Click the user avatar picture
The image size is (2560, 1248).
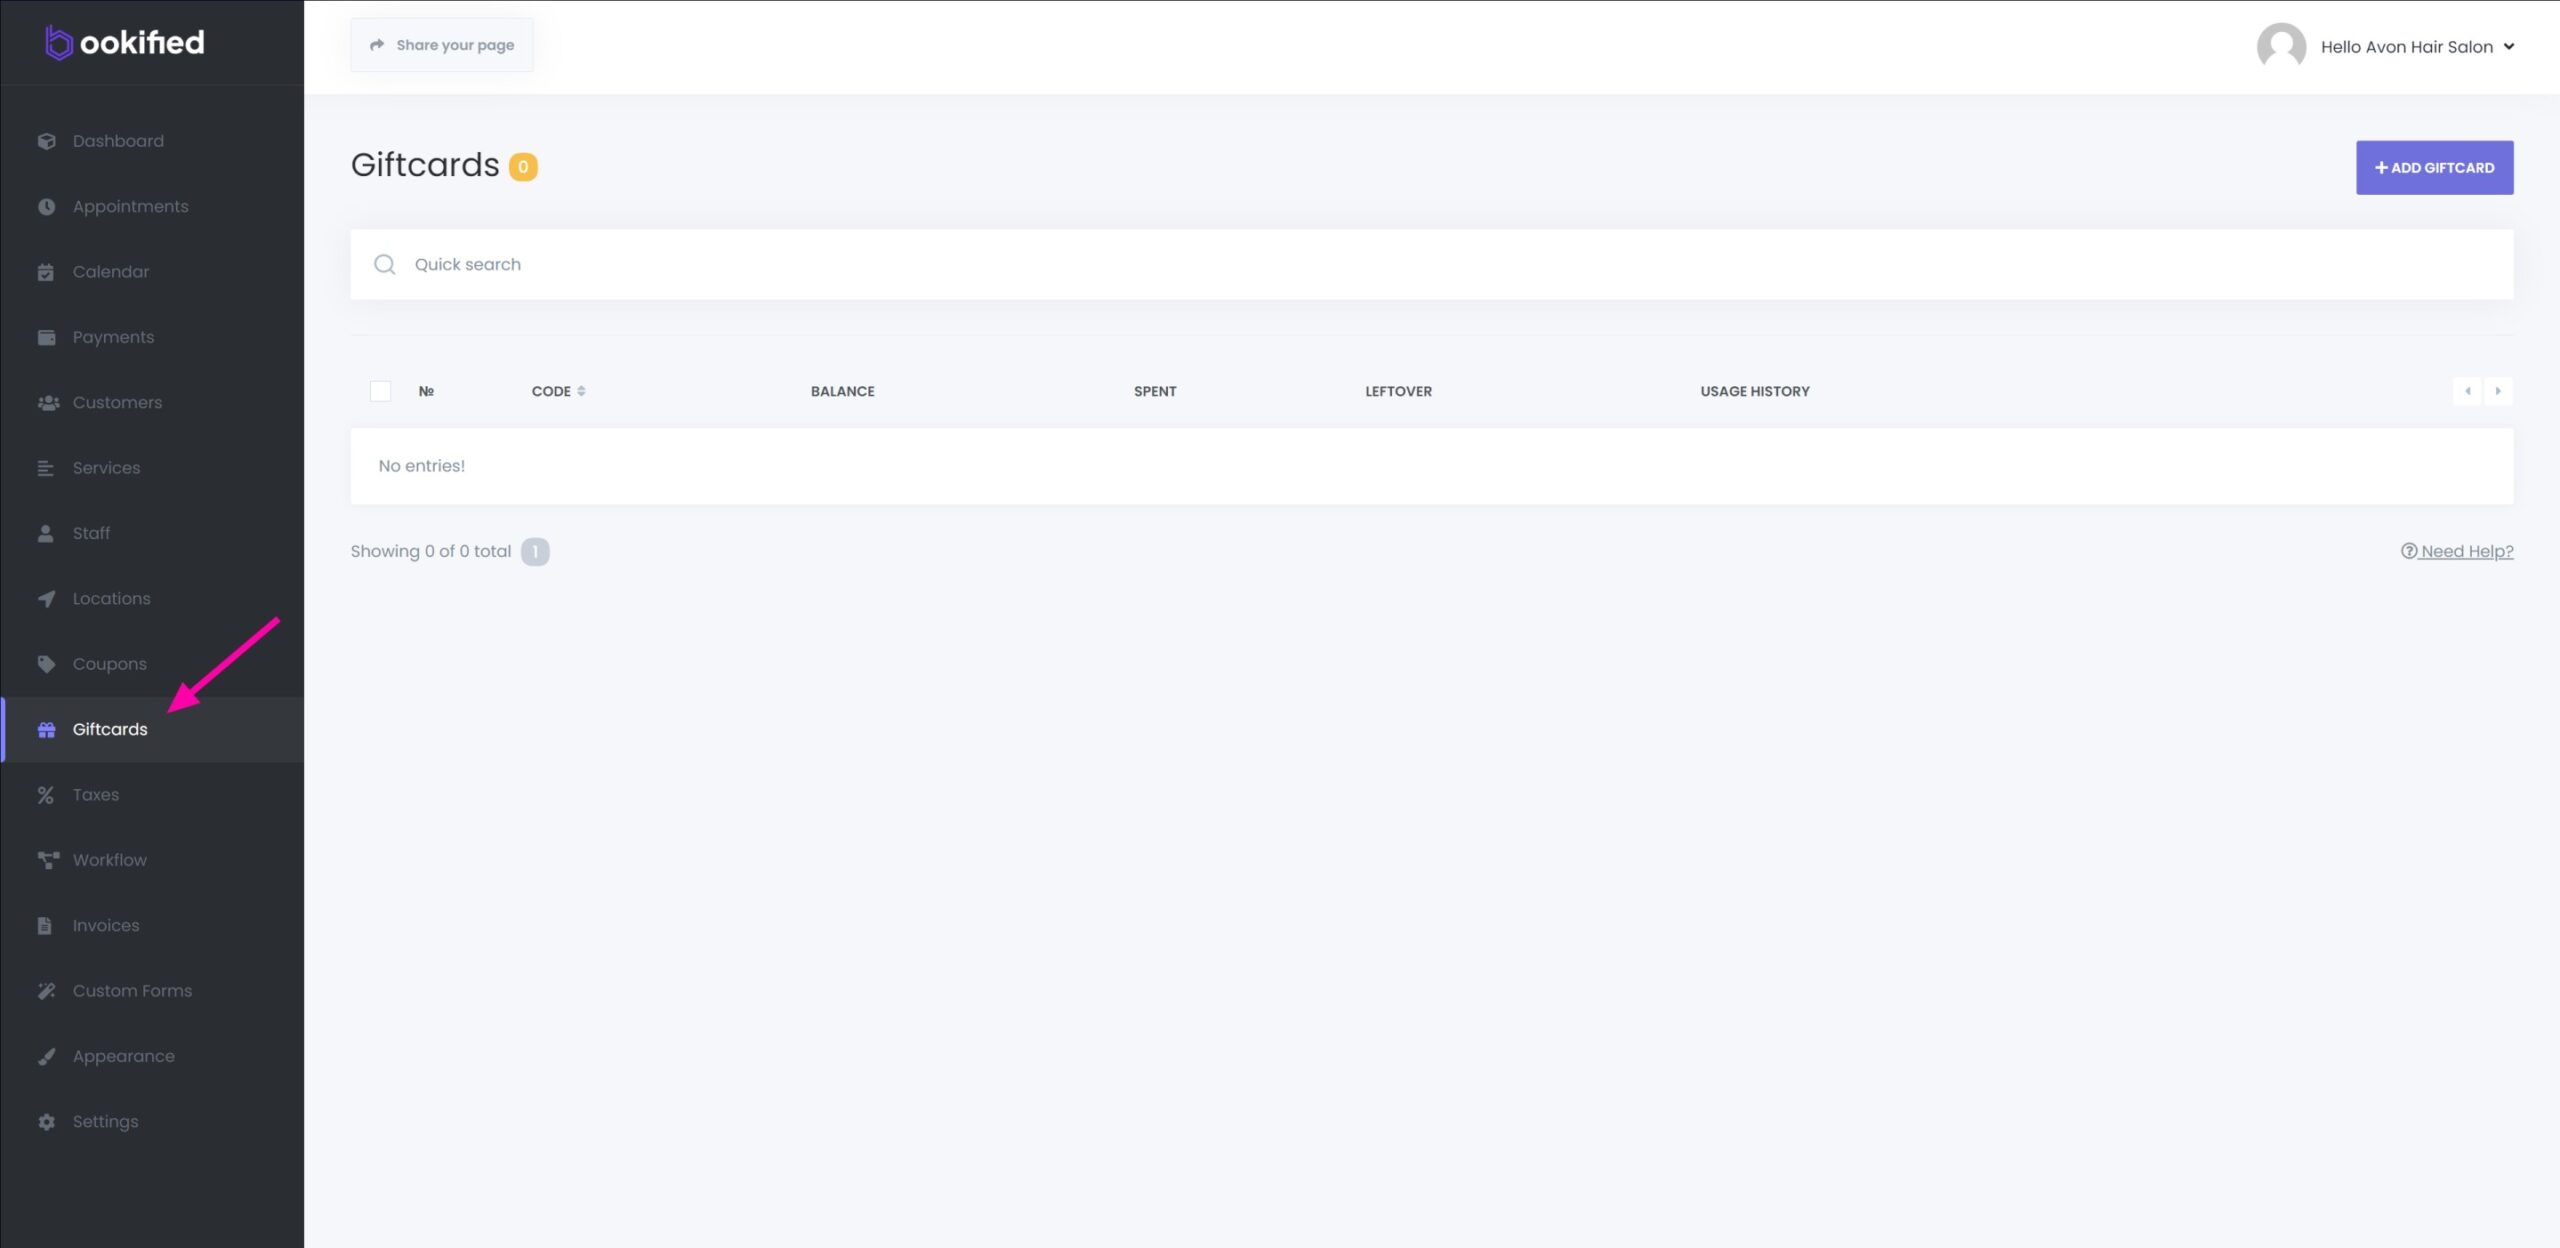point(2281,46)
